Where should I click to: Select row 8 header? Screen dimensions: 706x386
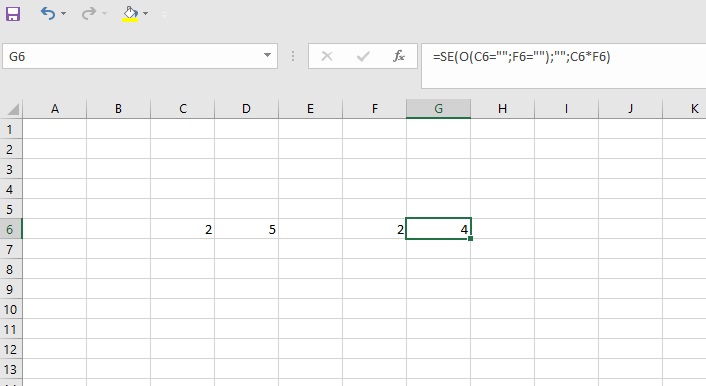11,269
